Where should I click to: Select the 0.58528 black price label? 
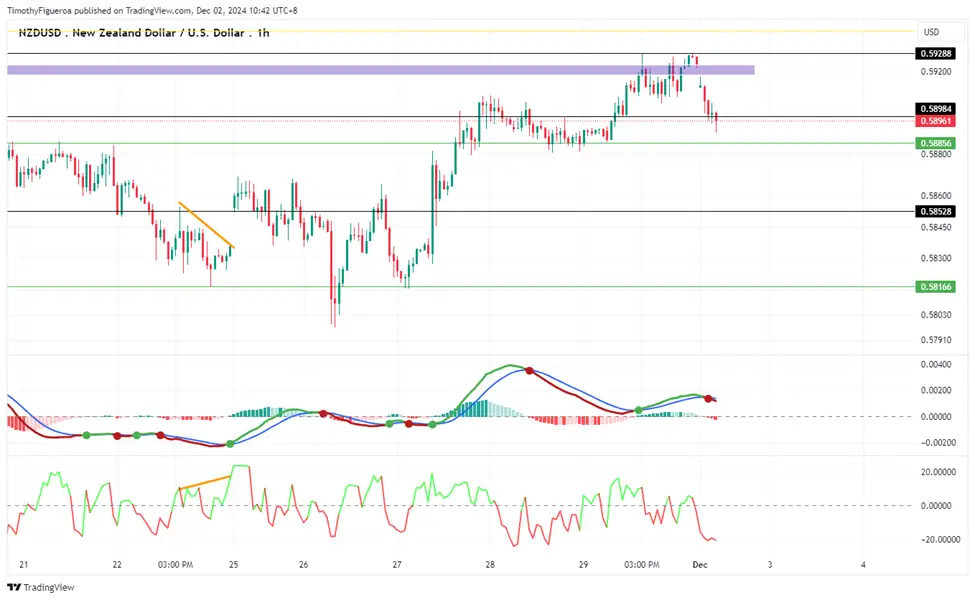click(936, 211)
